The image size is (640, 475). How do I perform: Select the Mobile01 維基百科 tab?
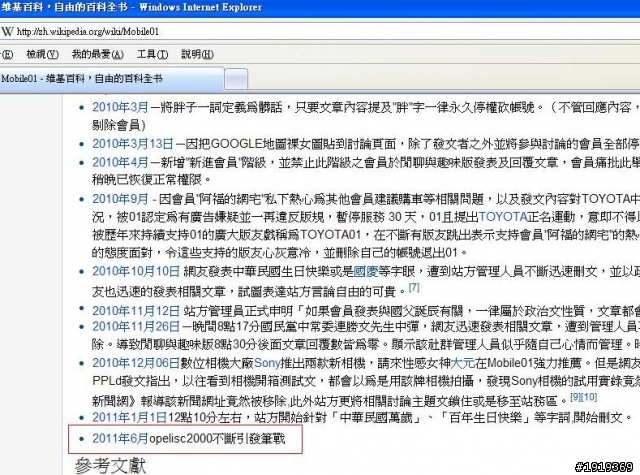(x=112, y=78)
